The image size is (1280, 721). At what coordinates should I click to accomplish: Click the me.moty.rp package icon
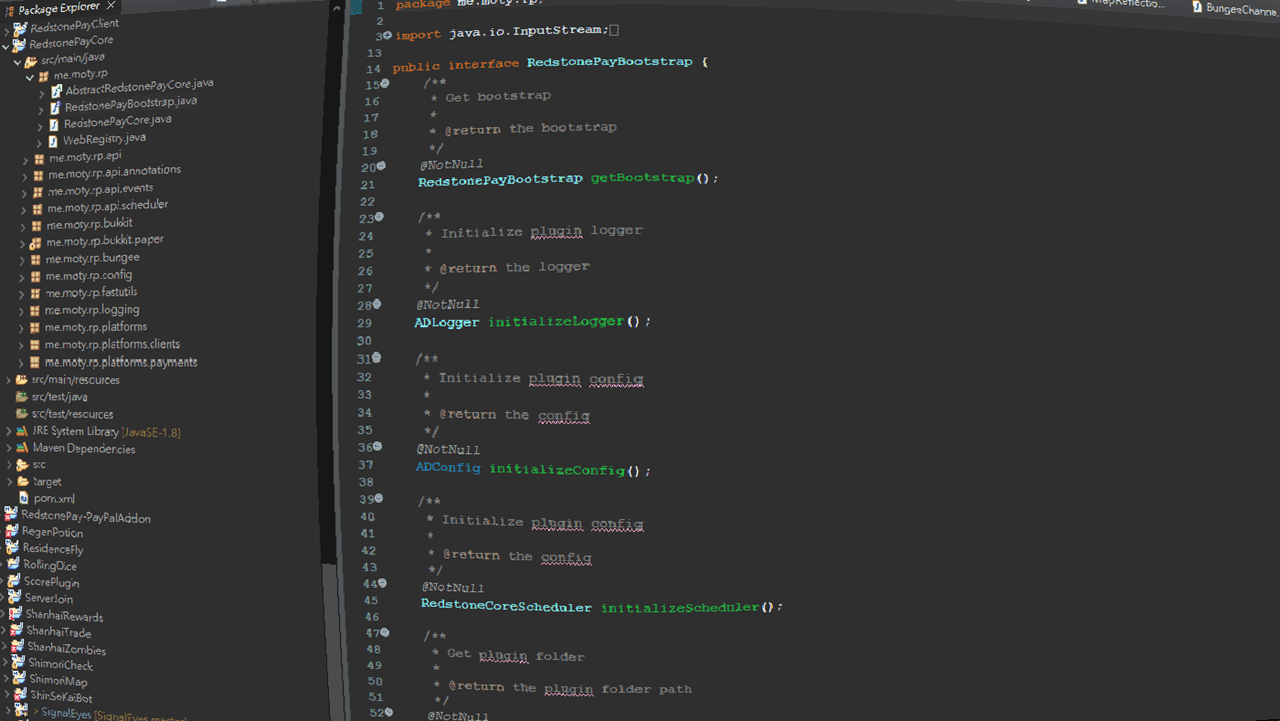click(x=43, y=77)
